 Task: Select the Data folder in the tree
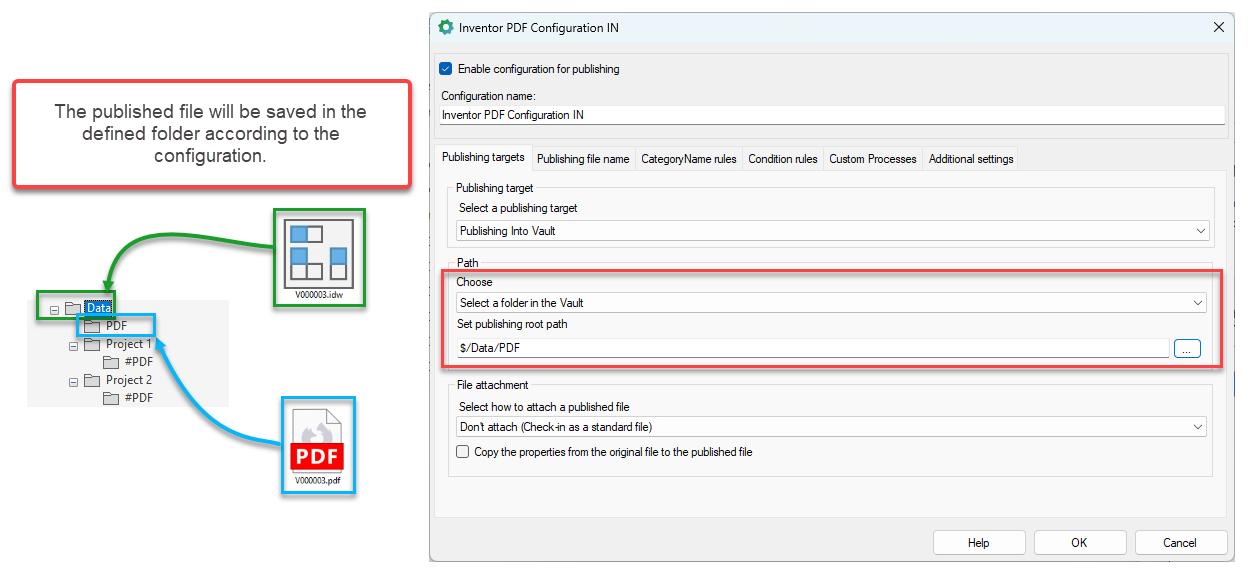coord(98,307)
